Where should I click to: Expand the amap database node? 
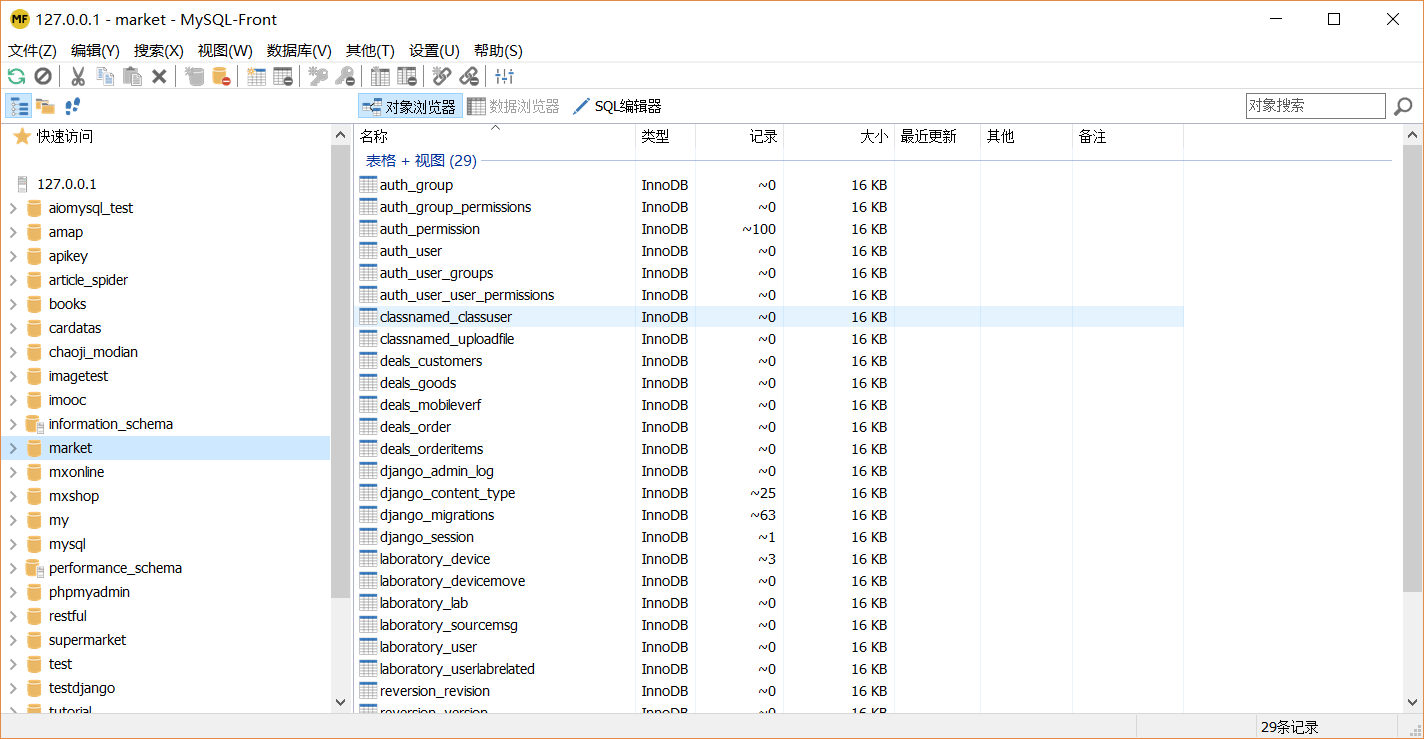(13, 232)
